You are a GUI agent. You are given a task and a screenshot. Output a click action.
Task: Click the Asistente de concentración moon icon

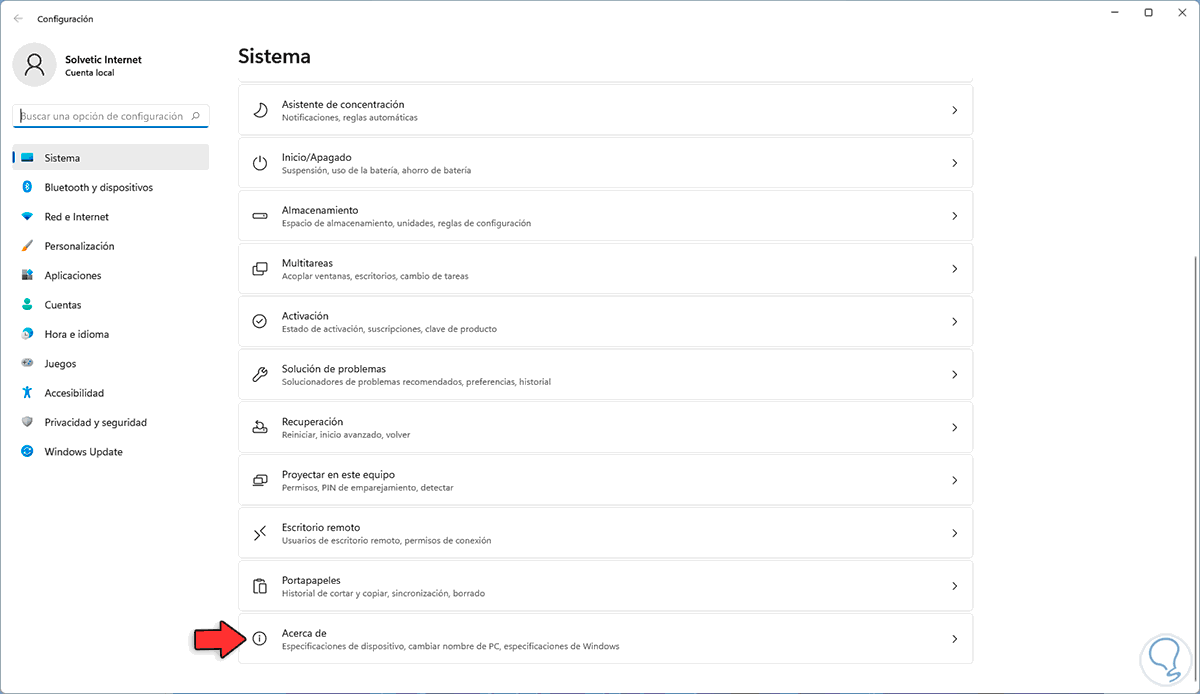(x=260, y=110)
